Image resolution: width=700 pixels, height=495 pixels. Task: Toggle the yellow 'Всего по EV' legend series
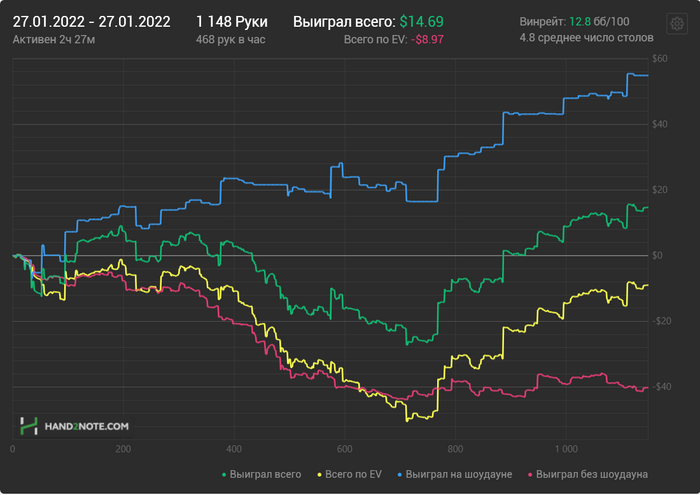click(350, 474)
